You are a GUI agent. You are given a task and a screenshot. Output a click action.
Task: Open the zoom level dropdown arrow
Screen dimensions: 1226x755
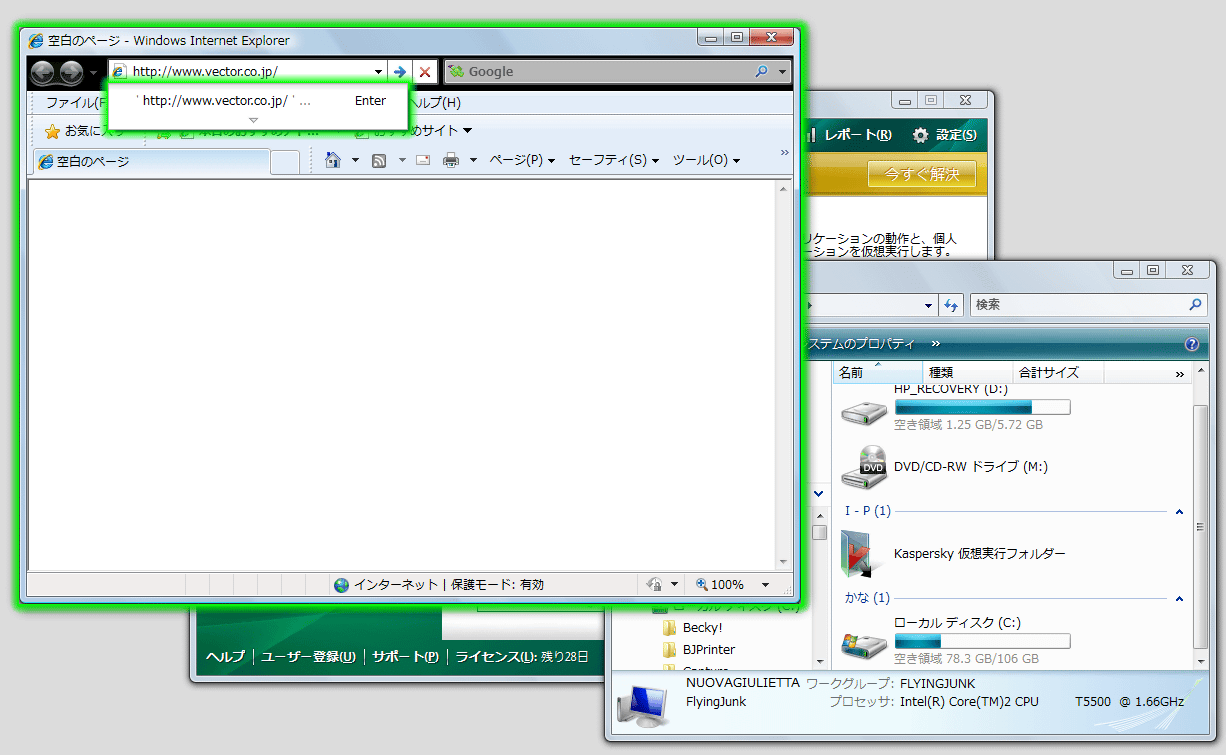click(766, 585)
